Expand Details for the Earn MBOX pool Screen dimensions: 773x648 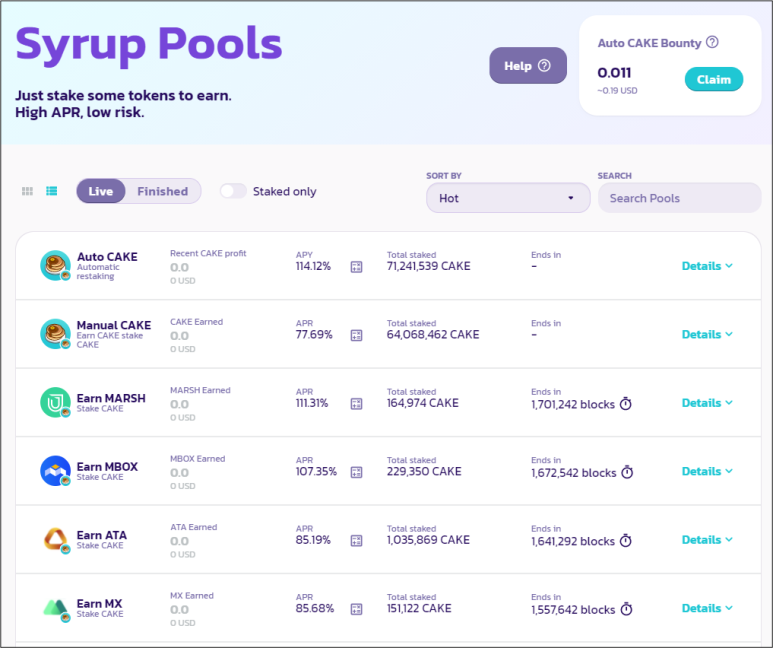tap(707, 471)
